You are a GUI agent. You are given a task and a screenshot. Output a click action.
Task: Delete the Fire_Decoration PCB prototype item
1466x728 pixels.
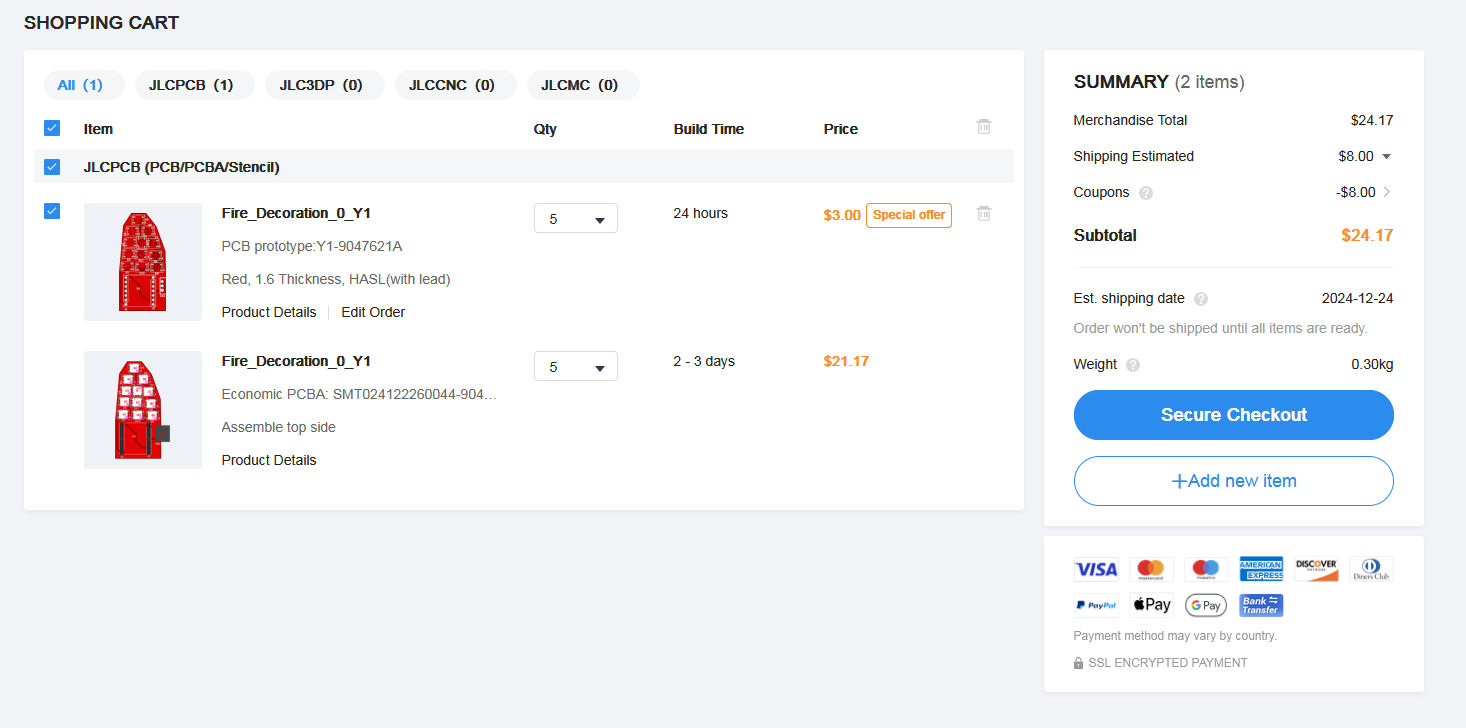point(984,213)
